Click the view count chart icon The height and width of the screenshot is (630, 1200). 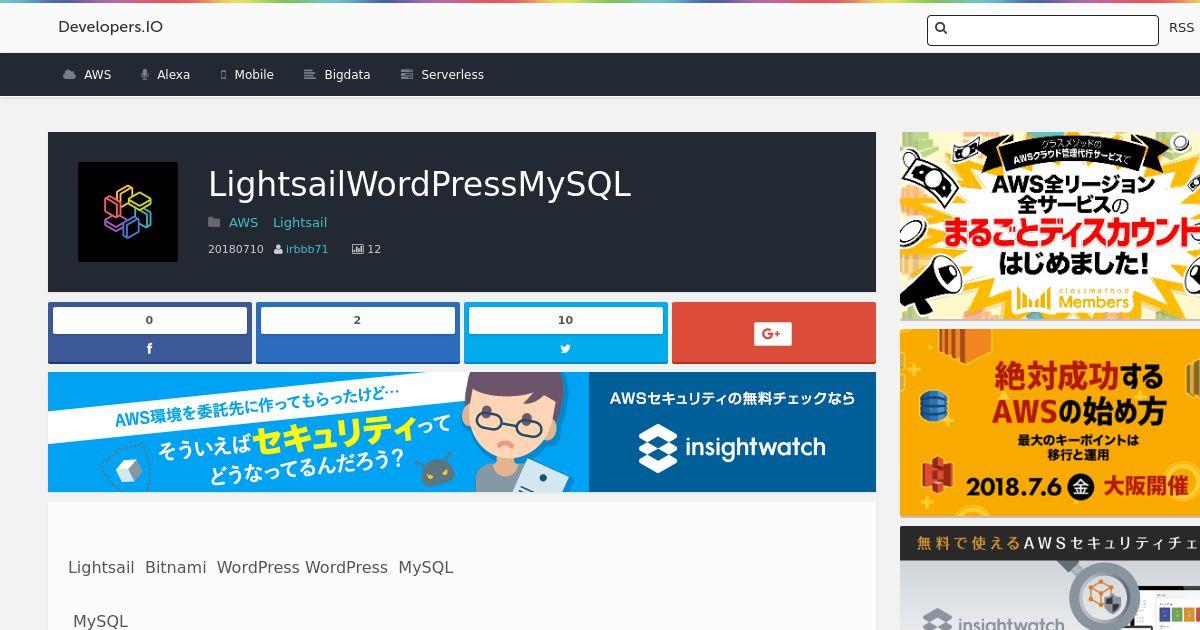(358, 249)
